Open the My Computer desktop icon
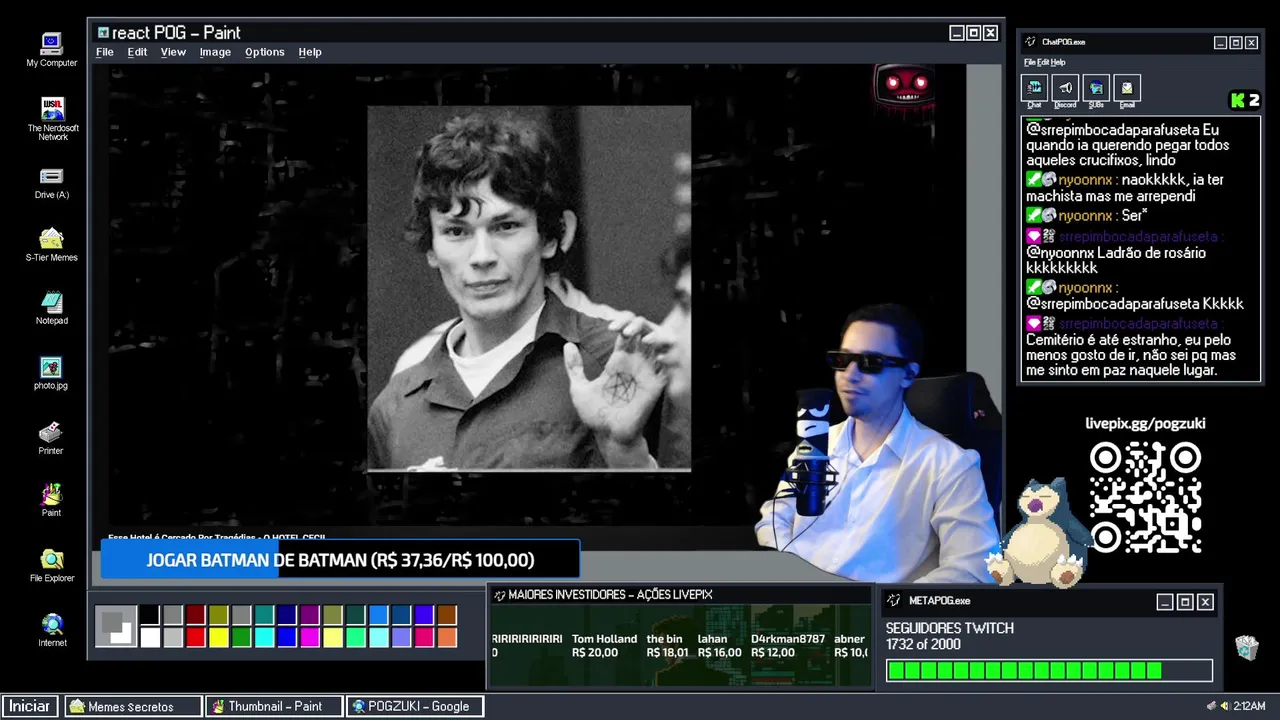The height and width of the screenshot is (720, 1280). [51, 49]
